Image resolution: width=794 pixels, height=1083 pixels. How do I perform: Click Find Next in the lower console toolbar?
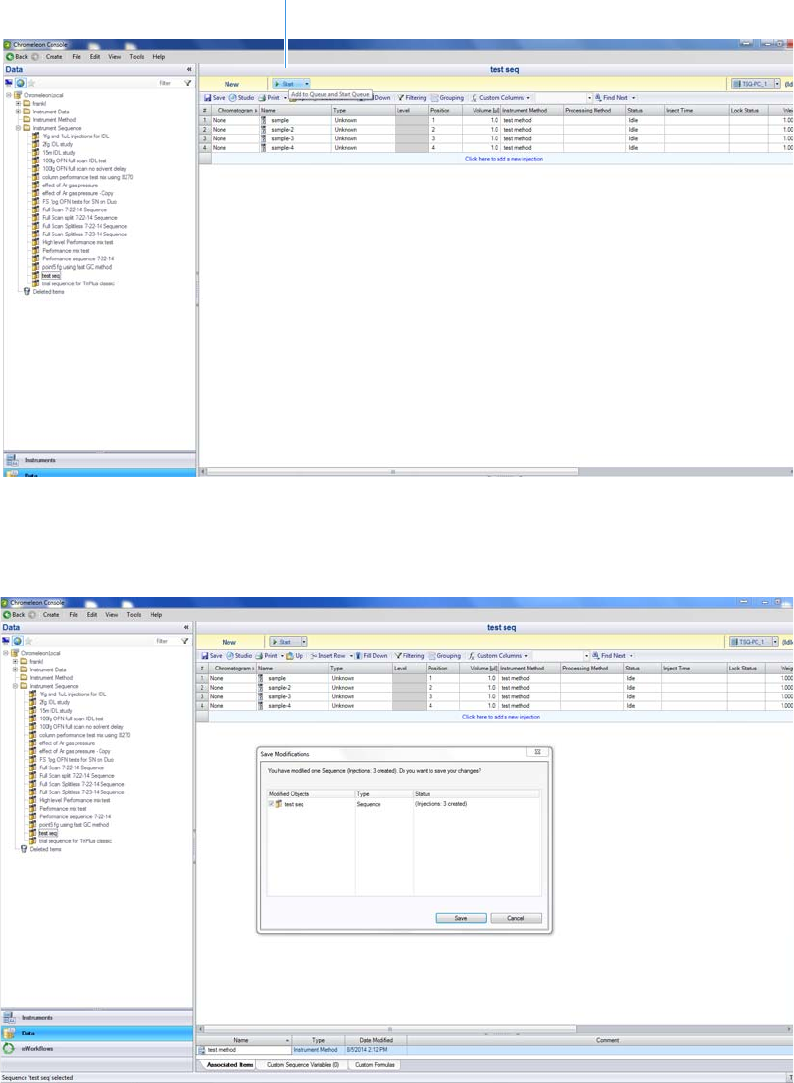tap(608, 655)
